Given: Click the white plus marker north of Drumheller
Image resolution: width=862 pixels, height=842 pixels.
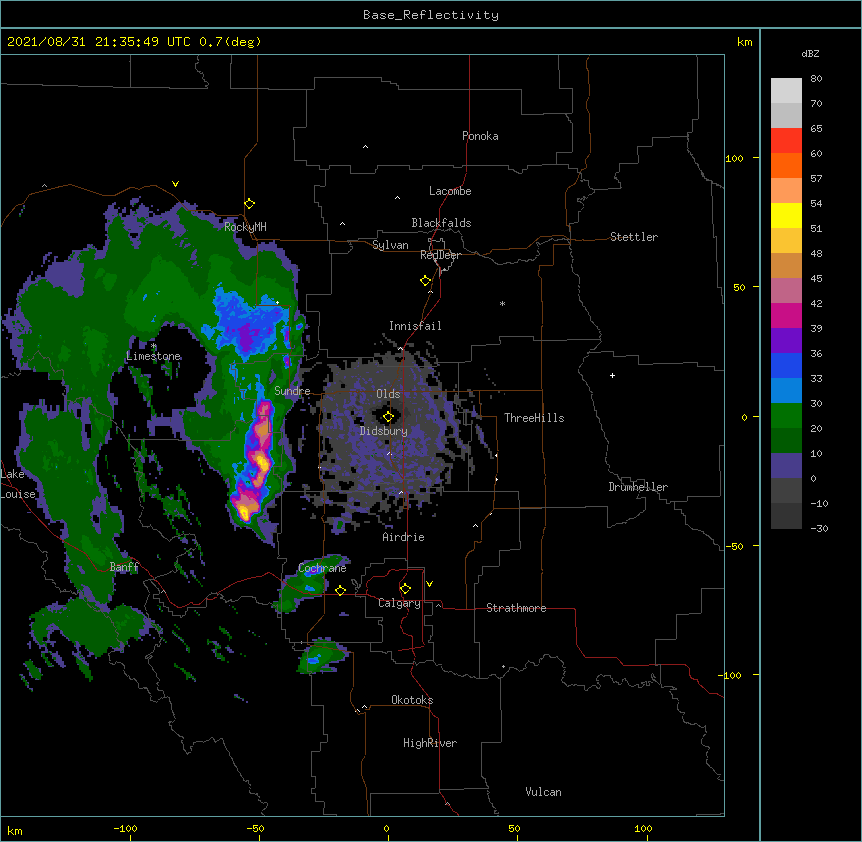Looking at the screenshot, I should click(612, 375).
